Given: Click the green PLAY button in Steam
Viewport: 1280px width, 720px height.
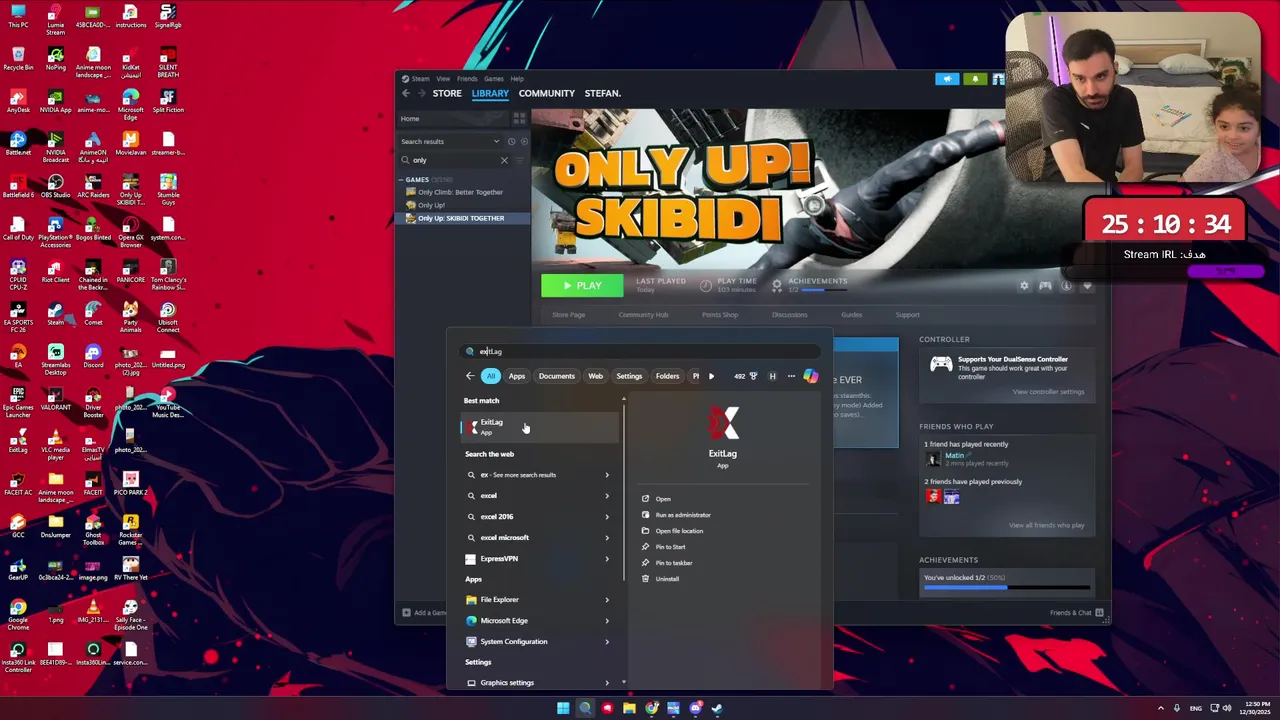Looking at the screenshot, I should (582, 286).
